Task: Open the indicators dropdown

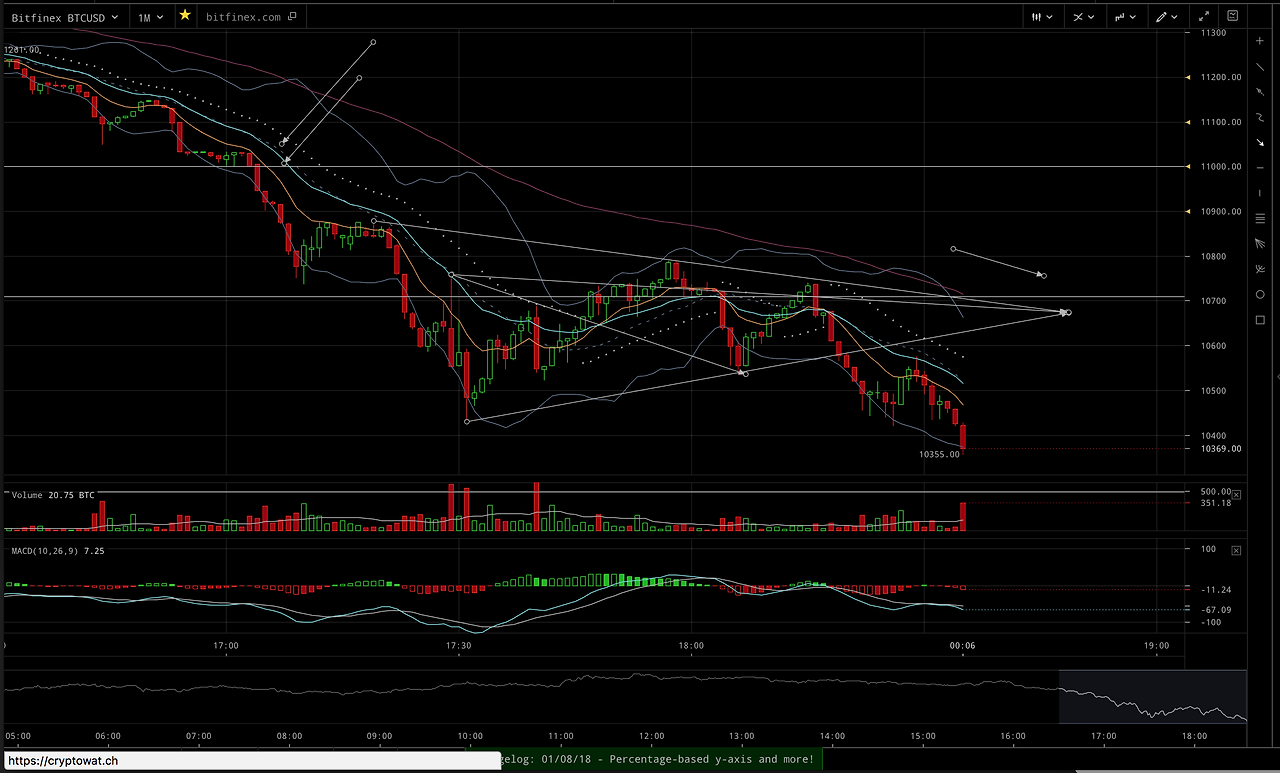Action: point(1126,17)
